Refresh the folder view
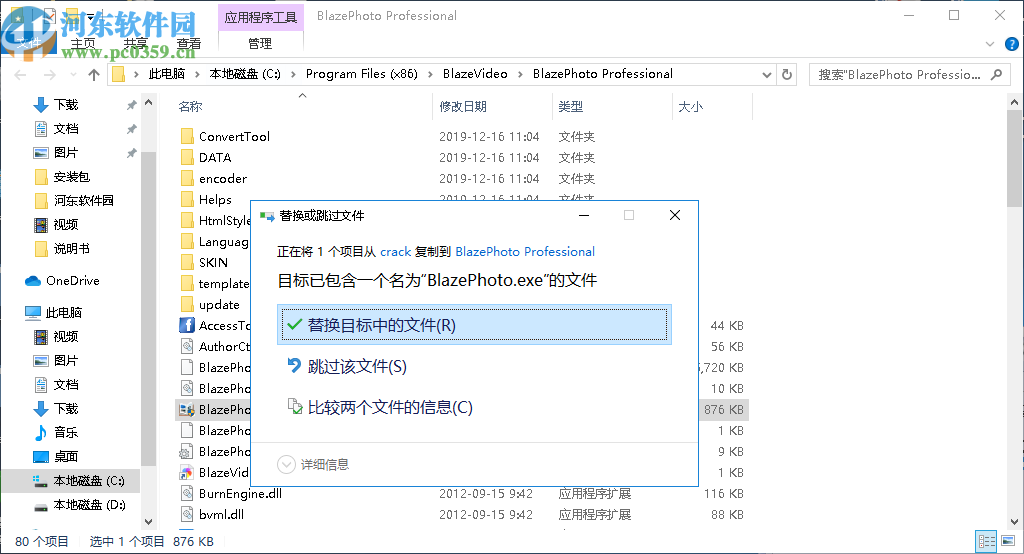Screen dimensions: 1024x554 pyautogui.click(x=787, y=74)
